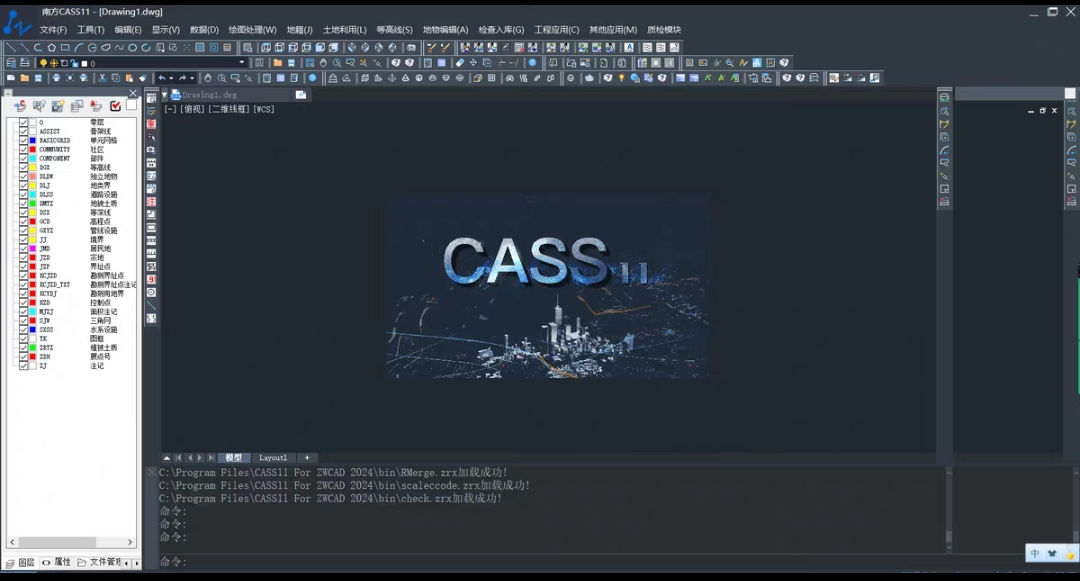Click the Redo arrow icon
This screenshot has width=1080, height=581.
click(183, 78)
